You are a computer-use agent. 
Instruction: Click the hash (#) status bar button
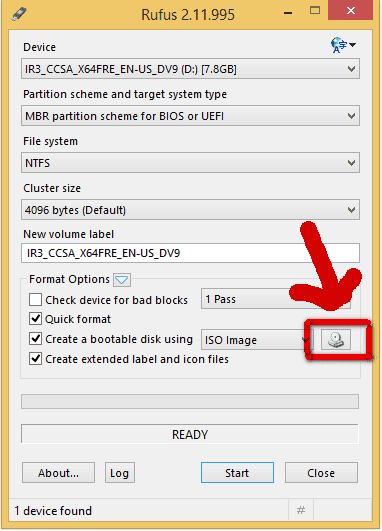[x=301, y=510]
